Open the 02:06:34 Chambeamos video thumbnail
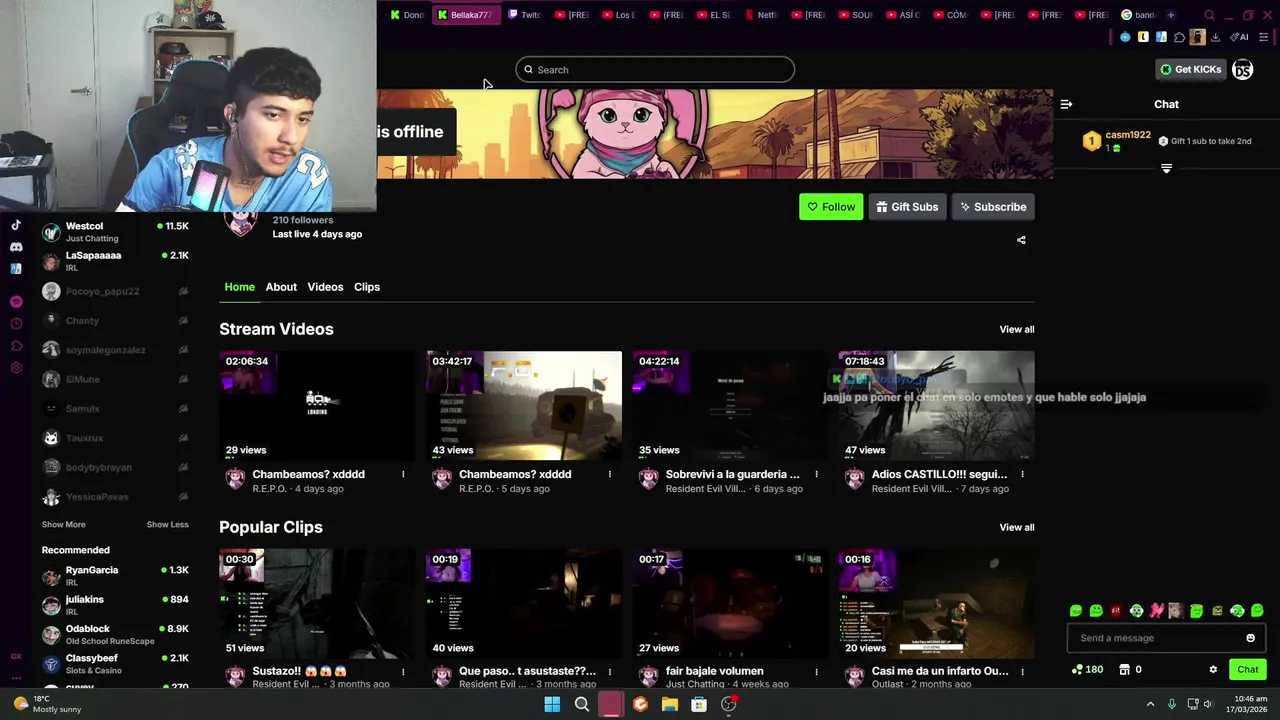This screenshot has height=720, width=1280. click(317, 405)
